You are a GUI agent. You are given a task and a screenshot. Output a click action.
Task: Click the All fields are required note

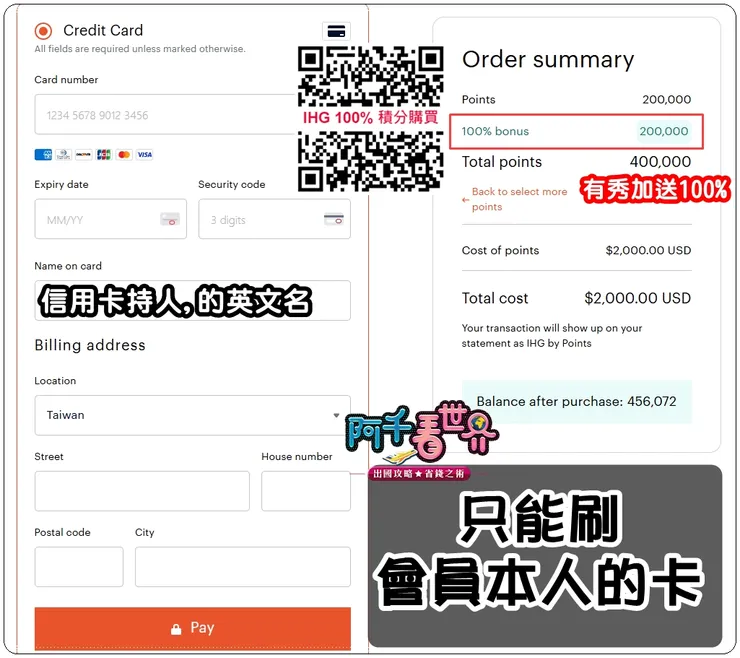pos(140,49)
